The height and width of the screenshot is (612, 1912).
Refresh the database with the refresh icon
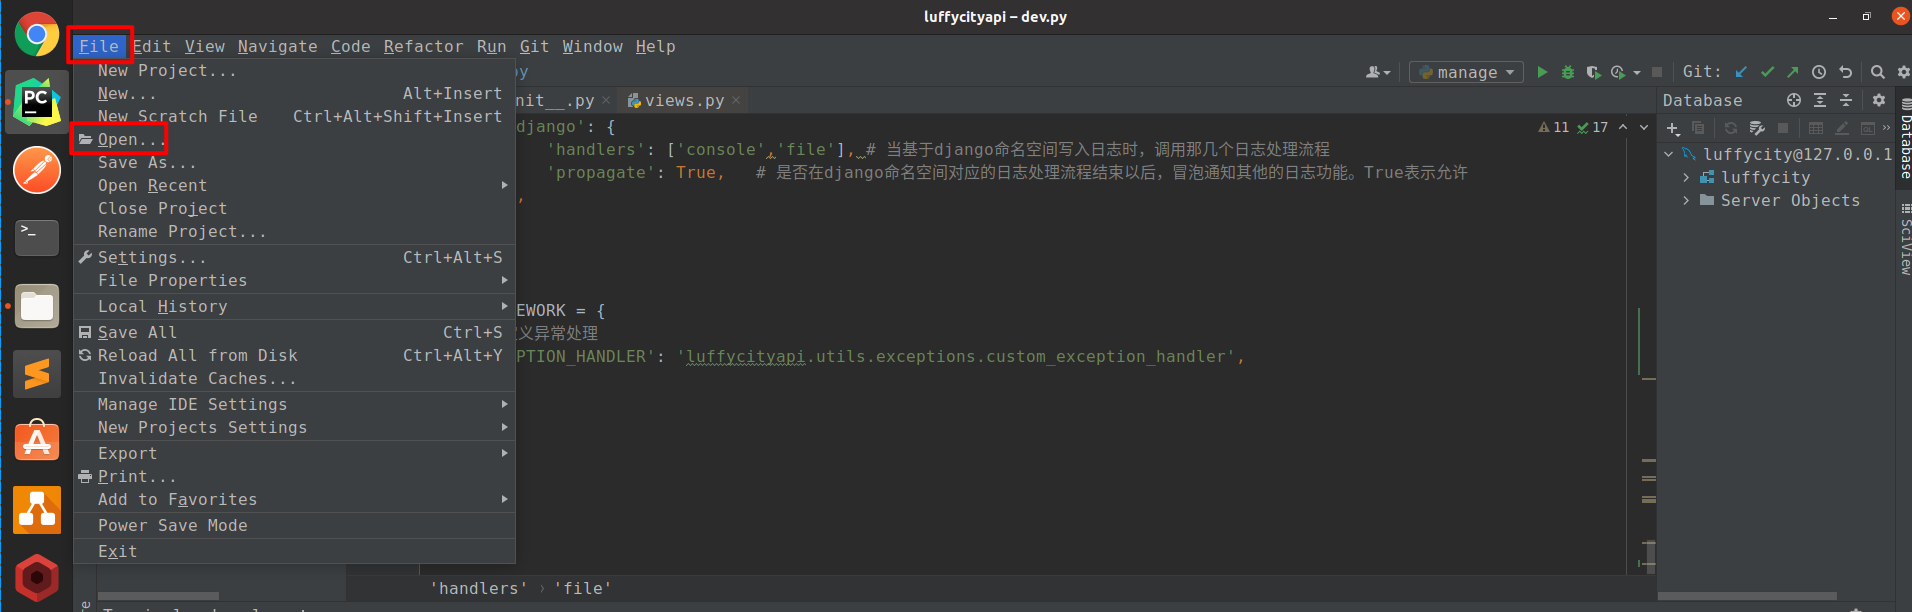[1731, 128]
